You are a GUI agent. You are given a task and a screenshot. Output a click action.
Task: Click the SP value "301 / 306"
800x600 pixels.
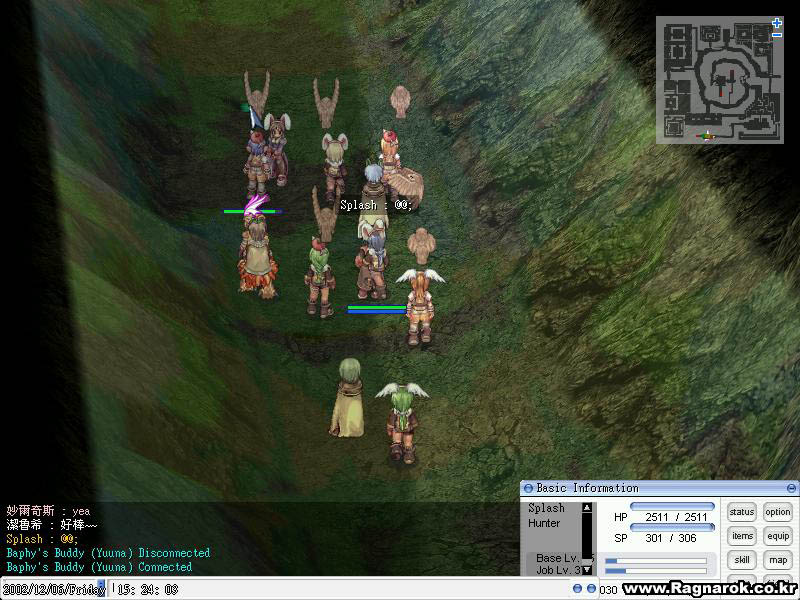tap(670, 538)
